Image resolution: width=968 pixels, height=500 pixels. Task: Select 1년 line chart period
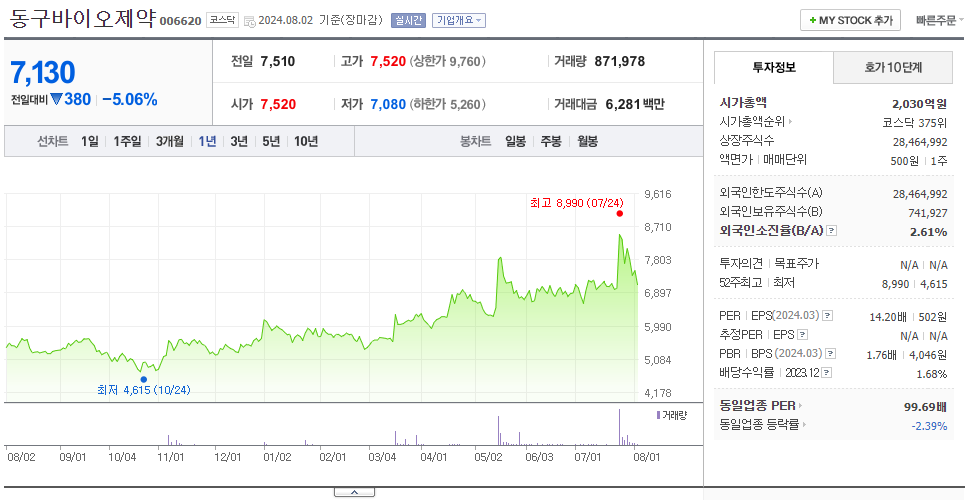(207, 141)
